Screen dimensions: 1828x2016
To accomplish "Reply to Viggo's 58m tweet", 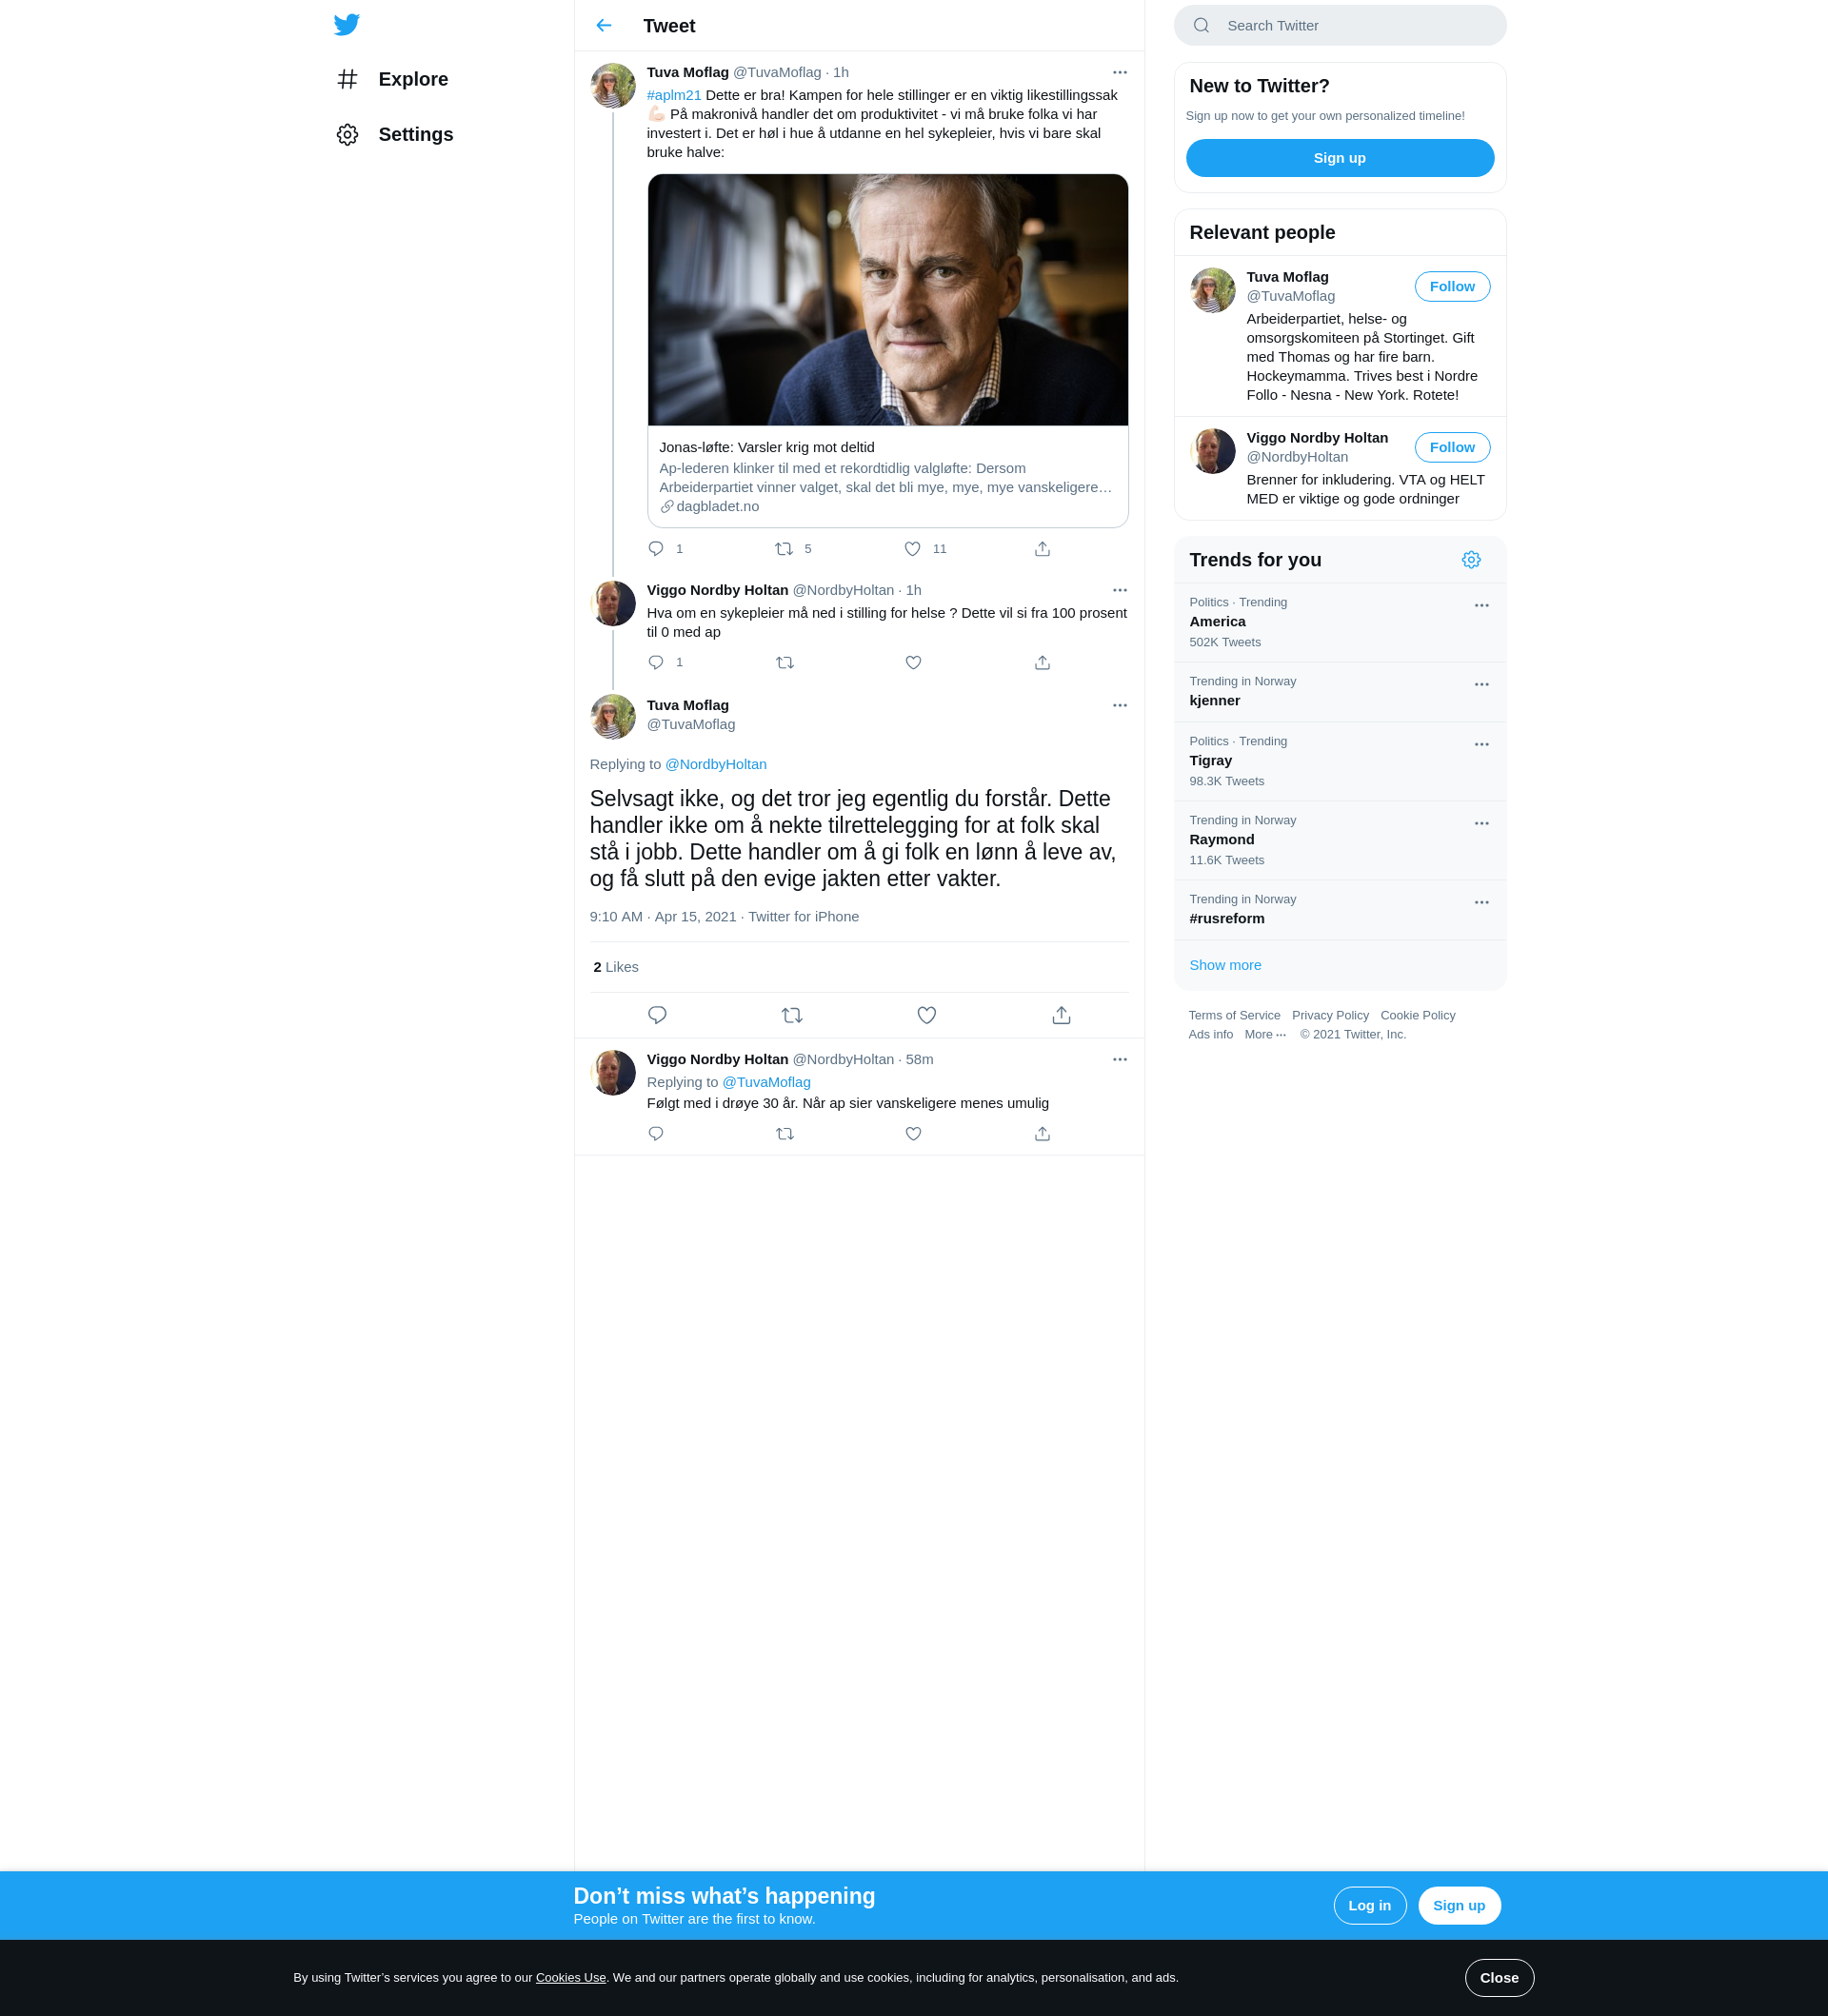I will (656, 1133).
